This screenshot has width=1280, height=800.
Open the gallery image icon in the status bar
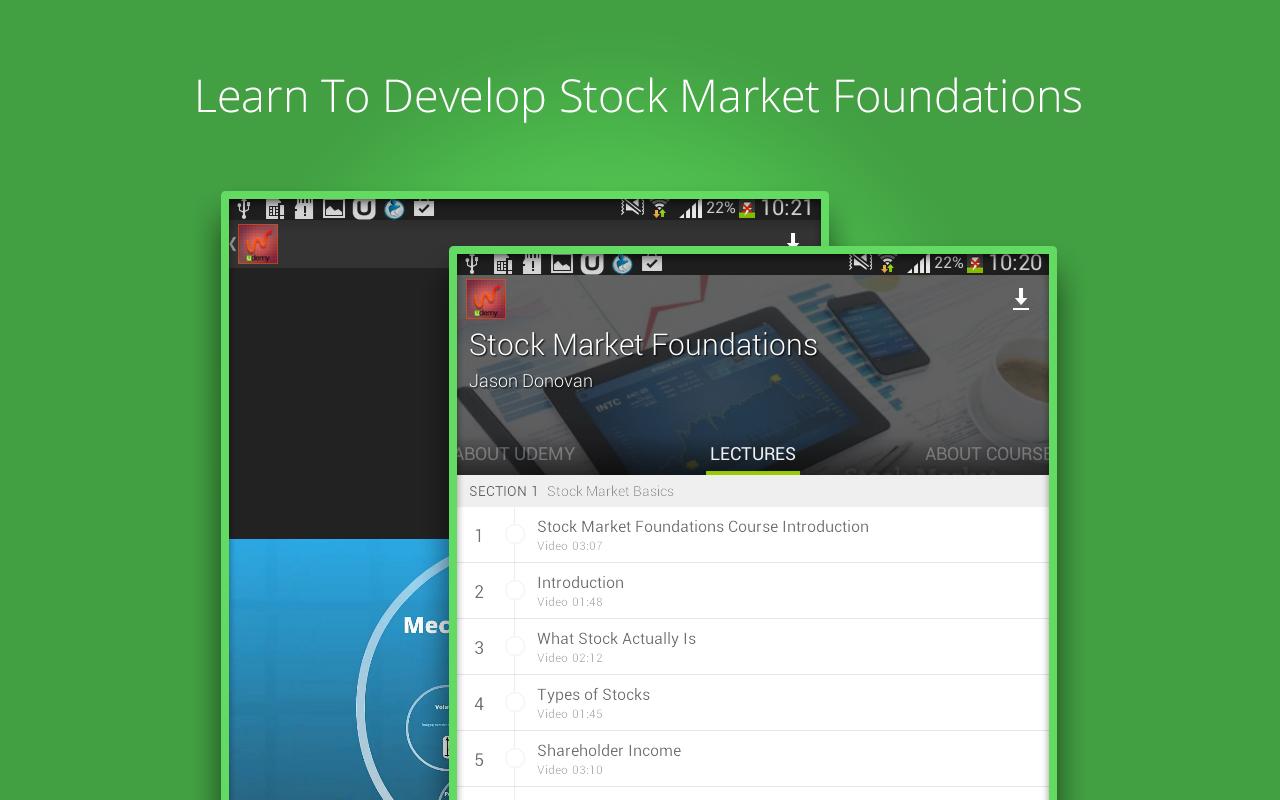(x=563, y=264)
